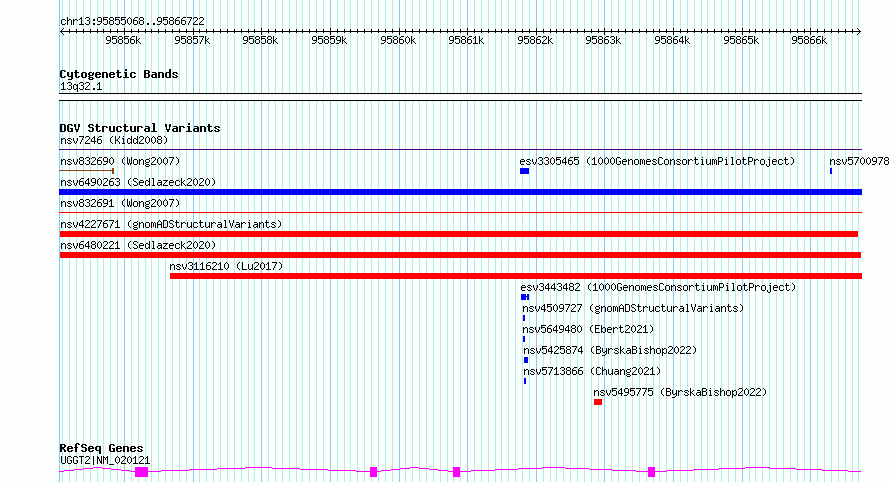This screenshot has width=890, height=482.
Task: Select nsv5495775 (ByrskaBishop2022) label
Action: pos(680,392)
